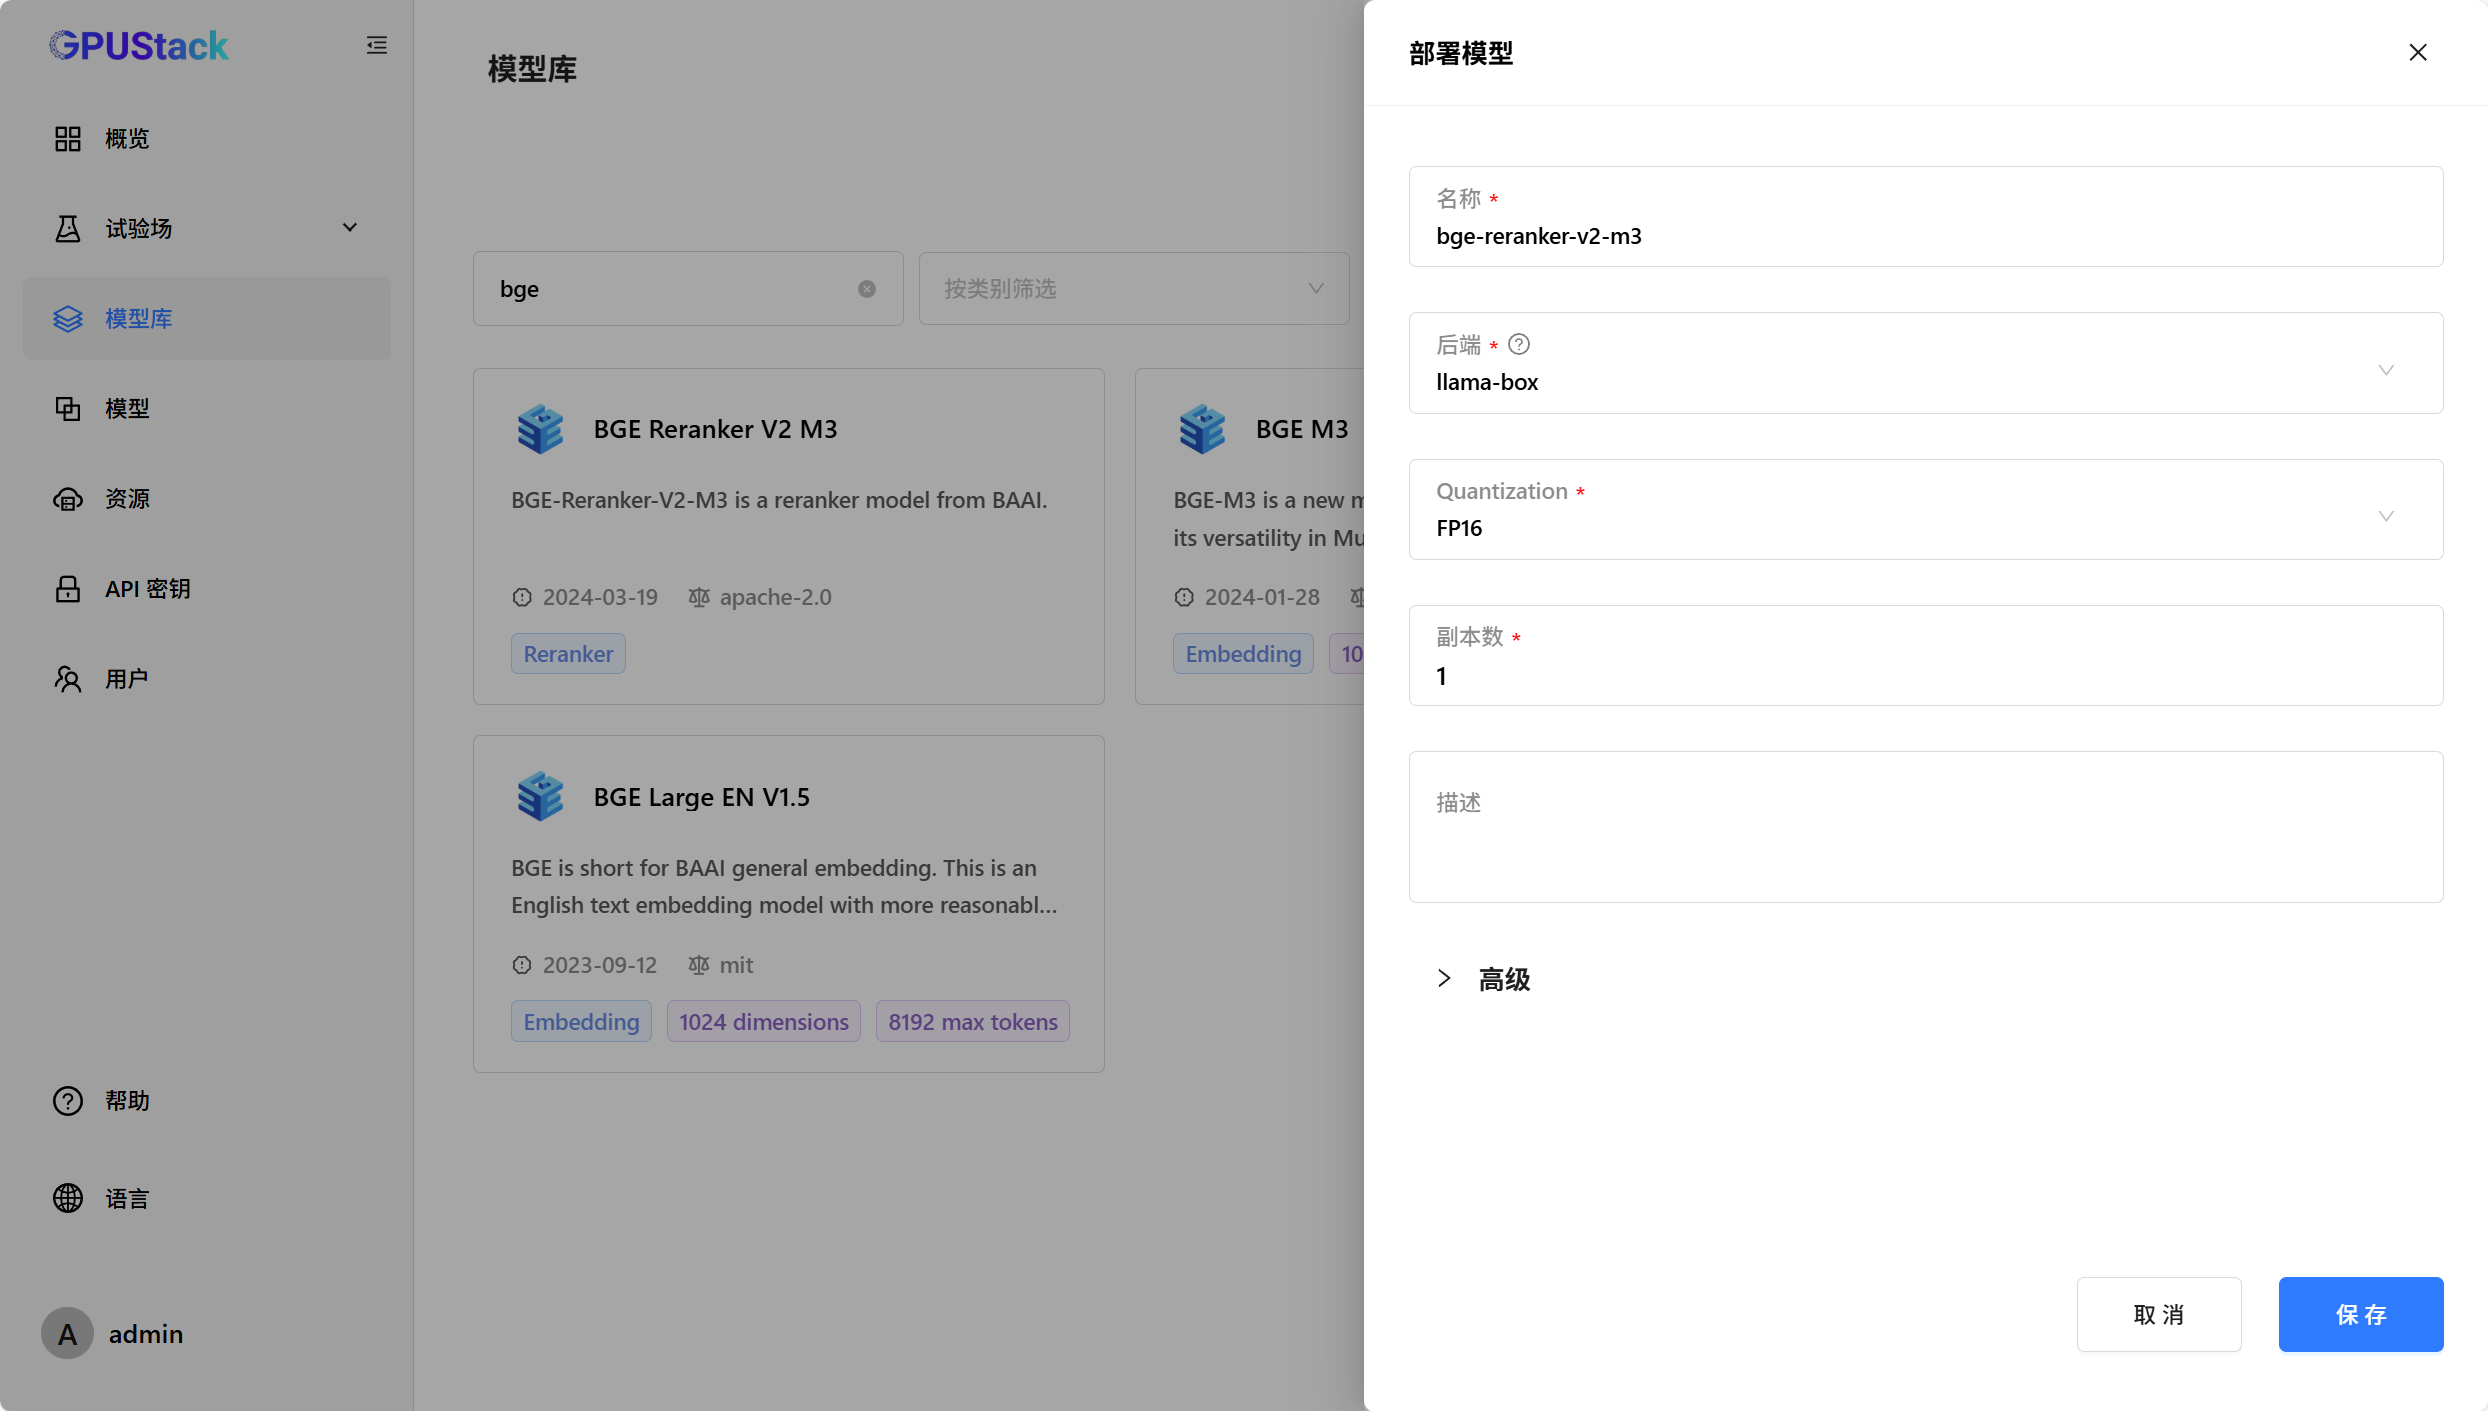Click the 帮助 help icon
Viewport: 2488px width, 1411px height.
point(67,1100)
